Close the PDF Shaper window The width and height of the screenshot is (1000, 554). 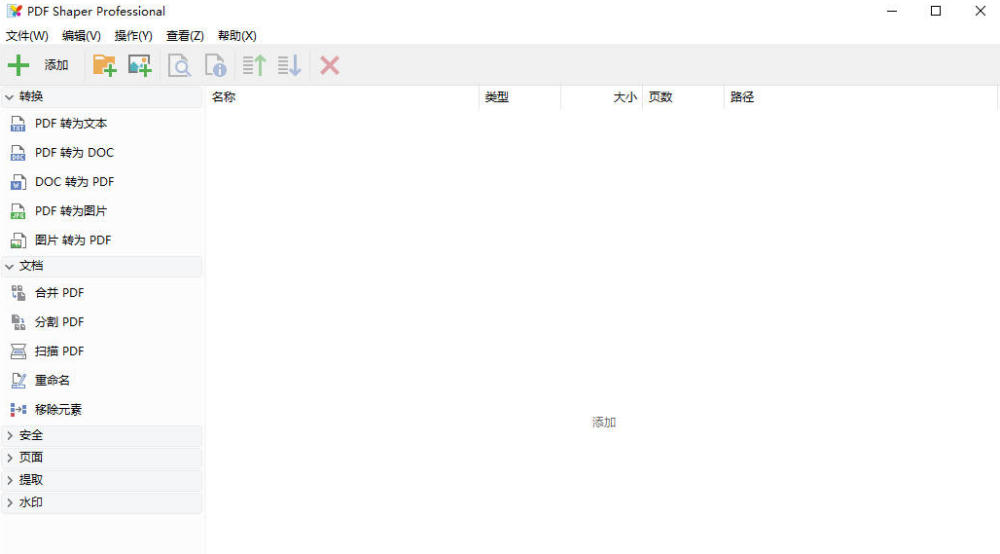point(980,11)
